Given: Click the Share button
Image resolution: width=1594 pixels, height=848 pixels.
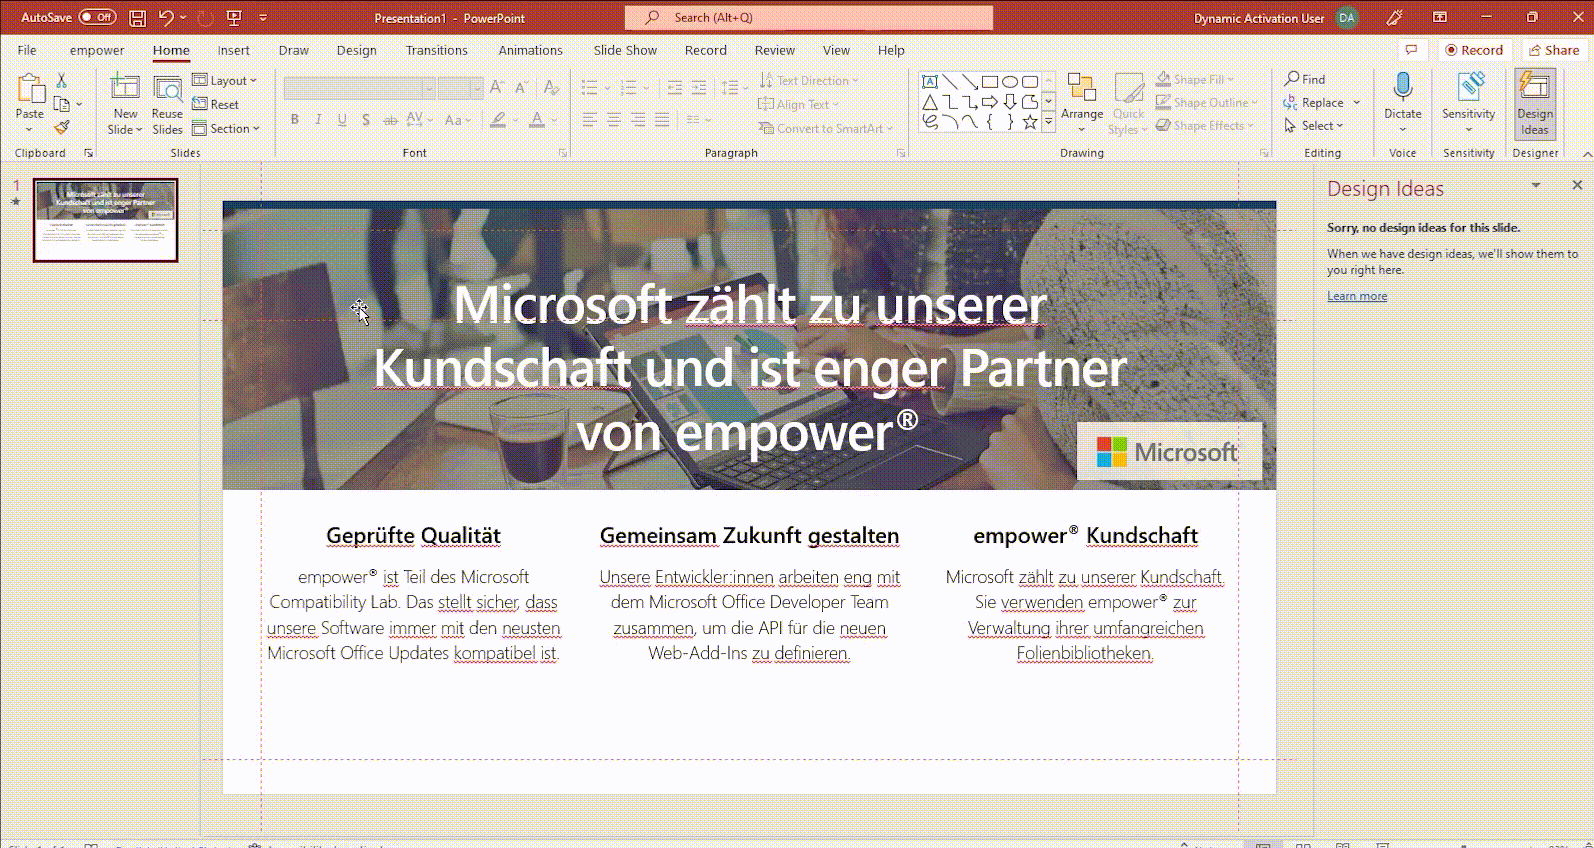Looking at the screenshot, I should 1553,50.
